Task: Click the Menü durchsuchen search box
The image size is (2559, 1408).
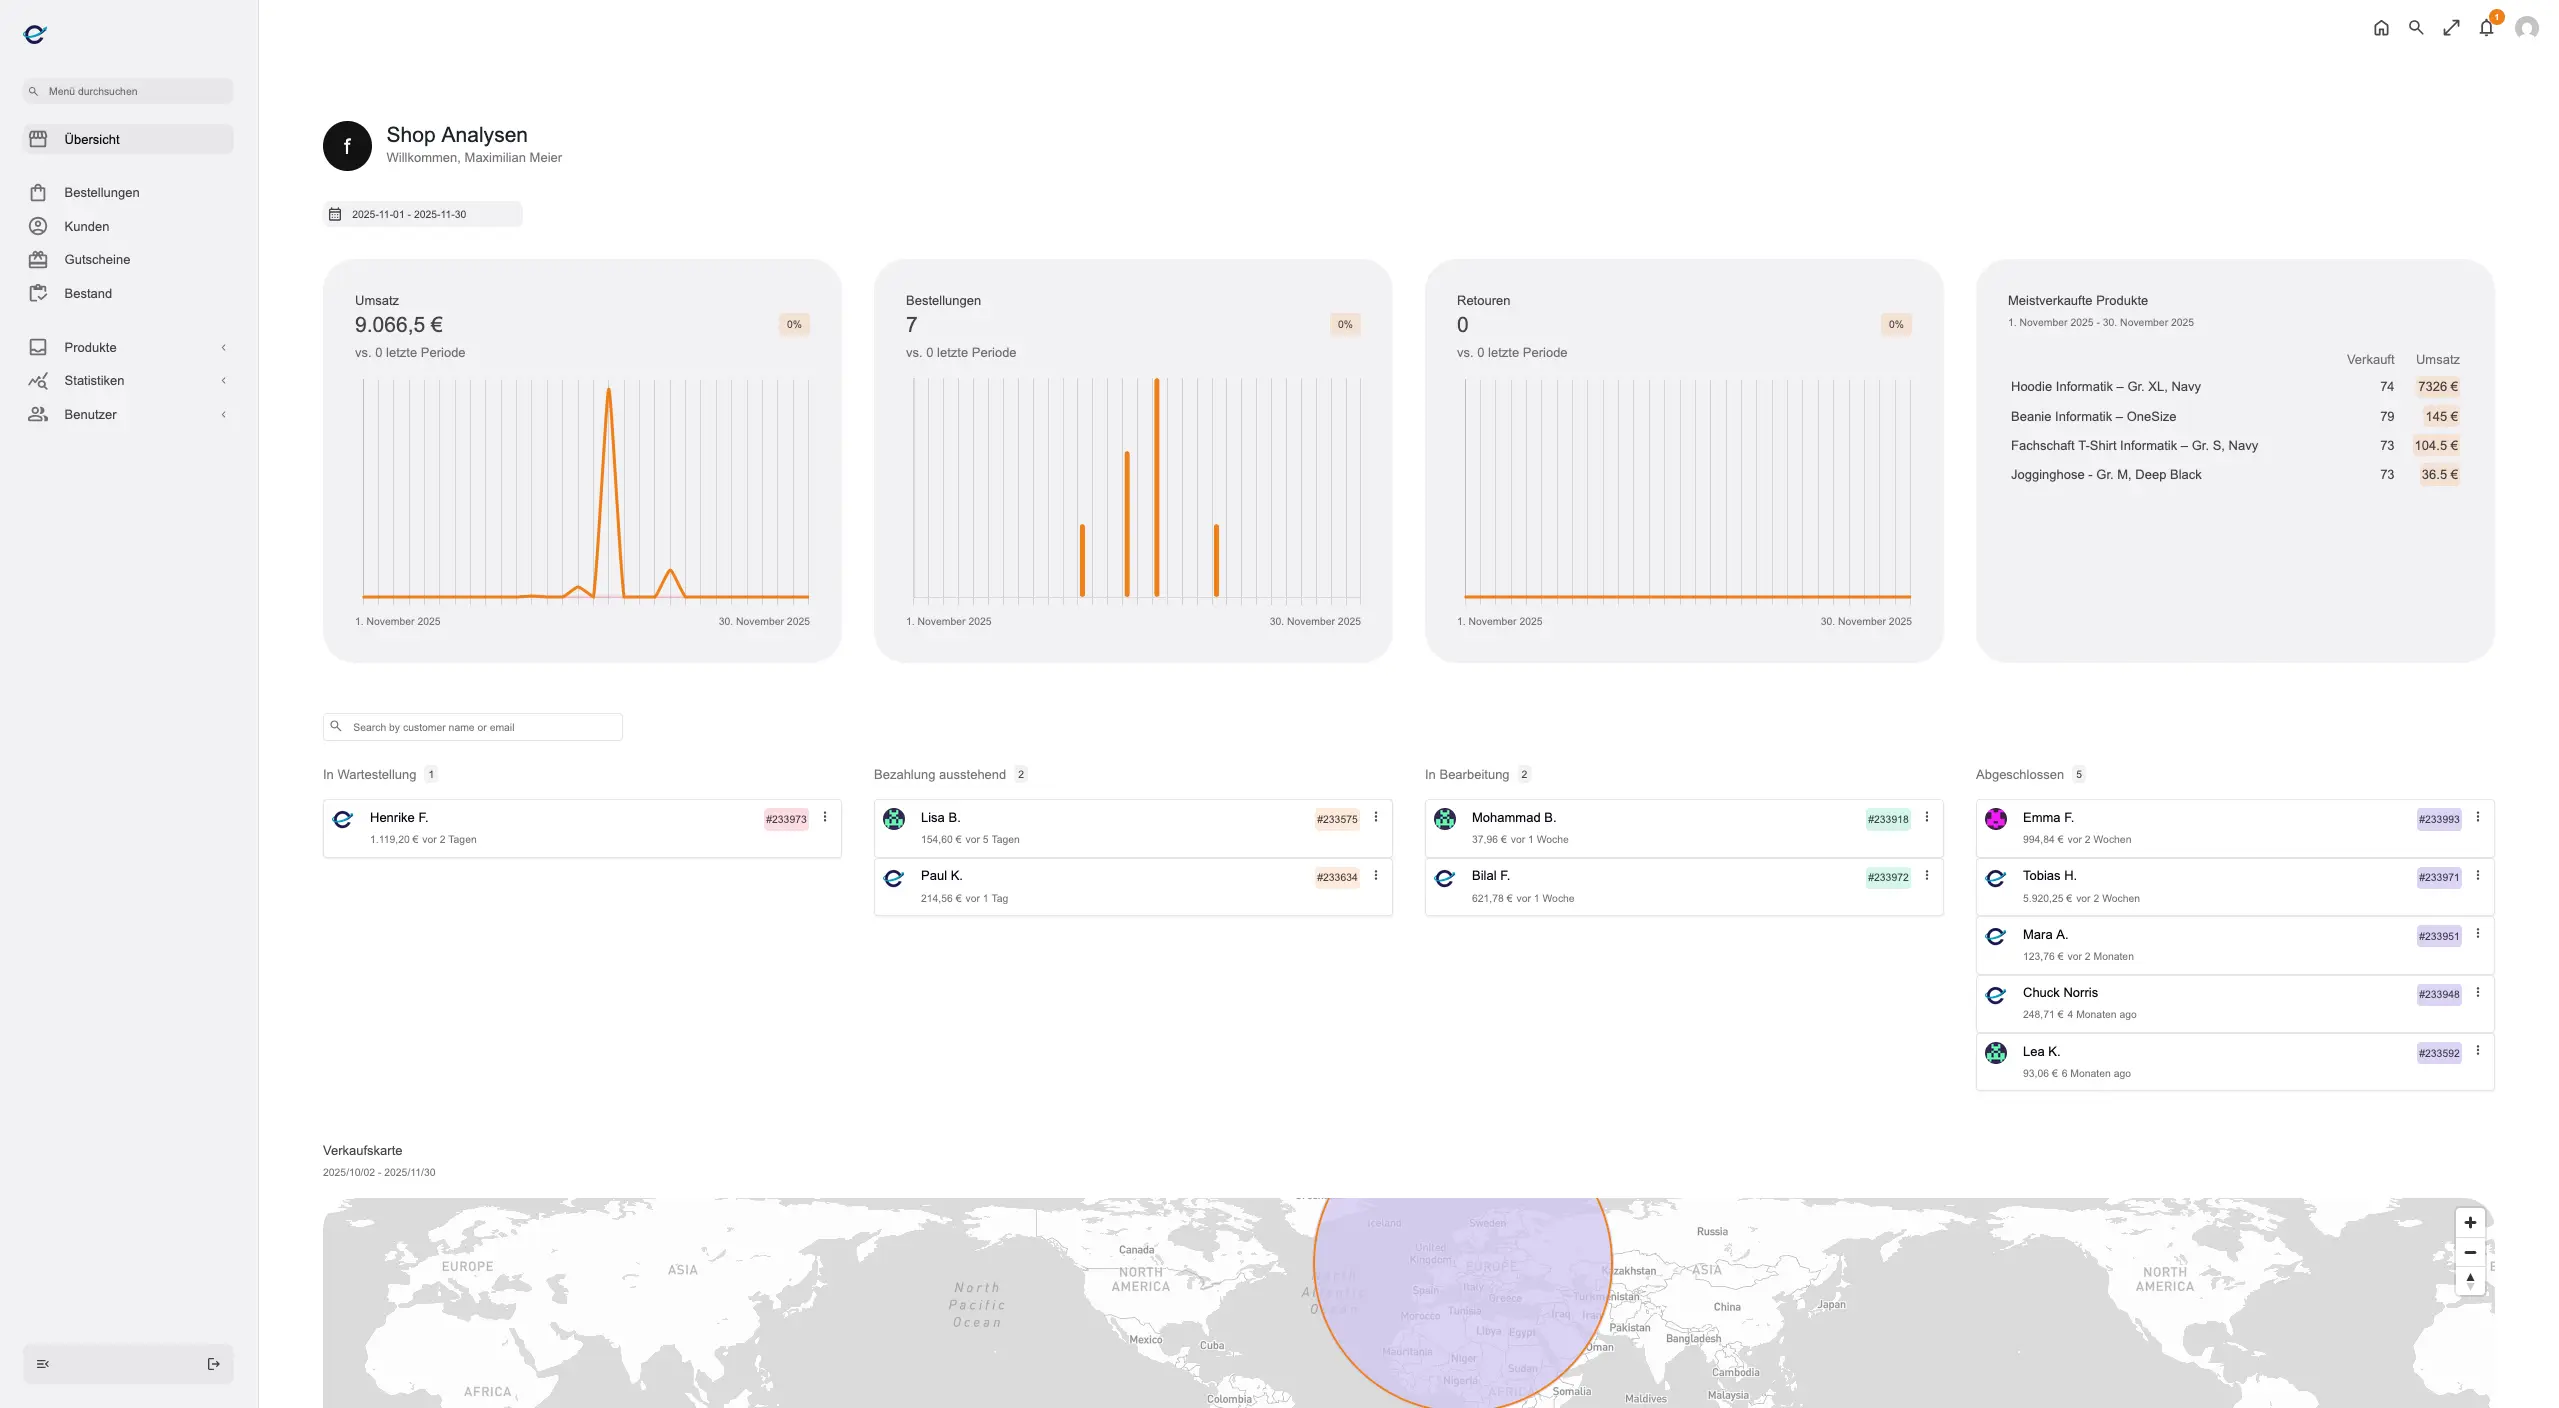Action: (x=130, y=91)
